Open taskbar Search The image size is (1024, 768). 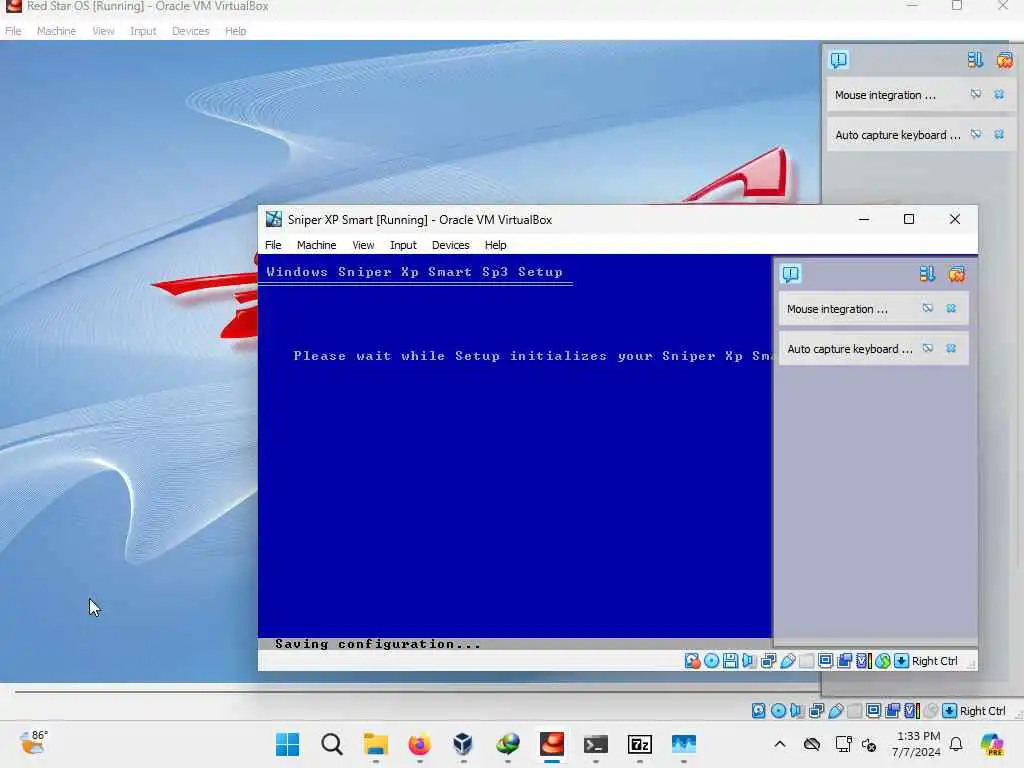coord(332,744)
